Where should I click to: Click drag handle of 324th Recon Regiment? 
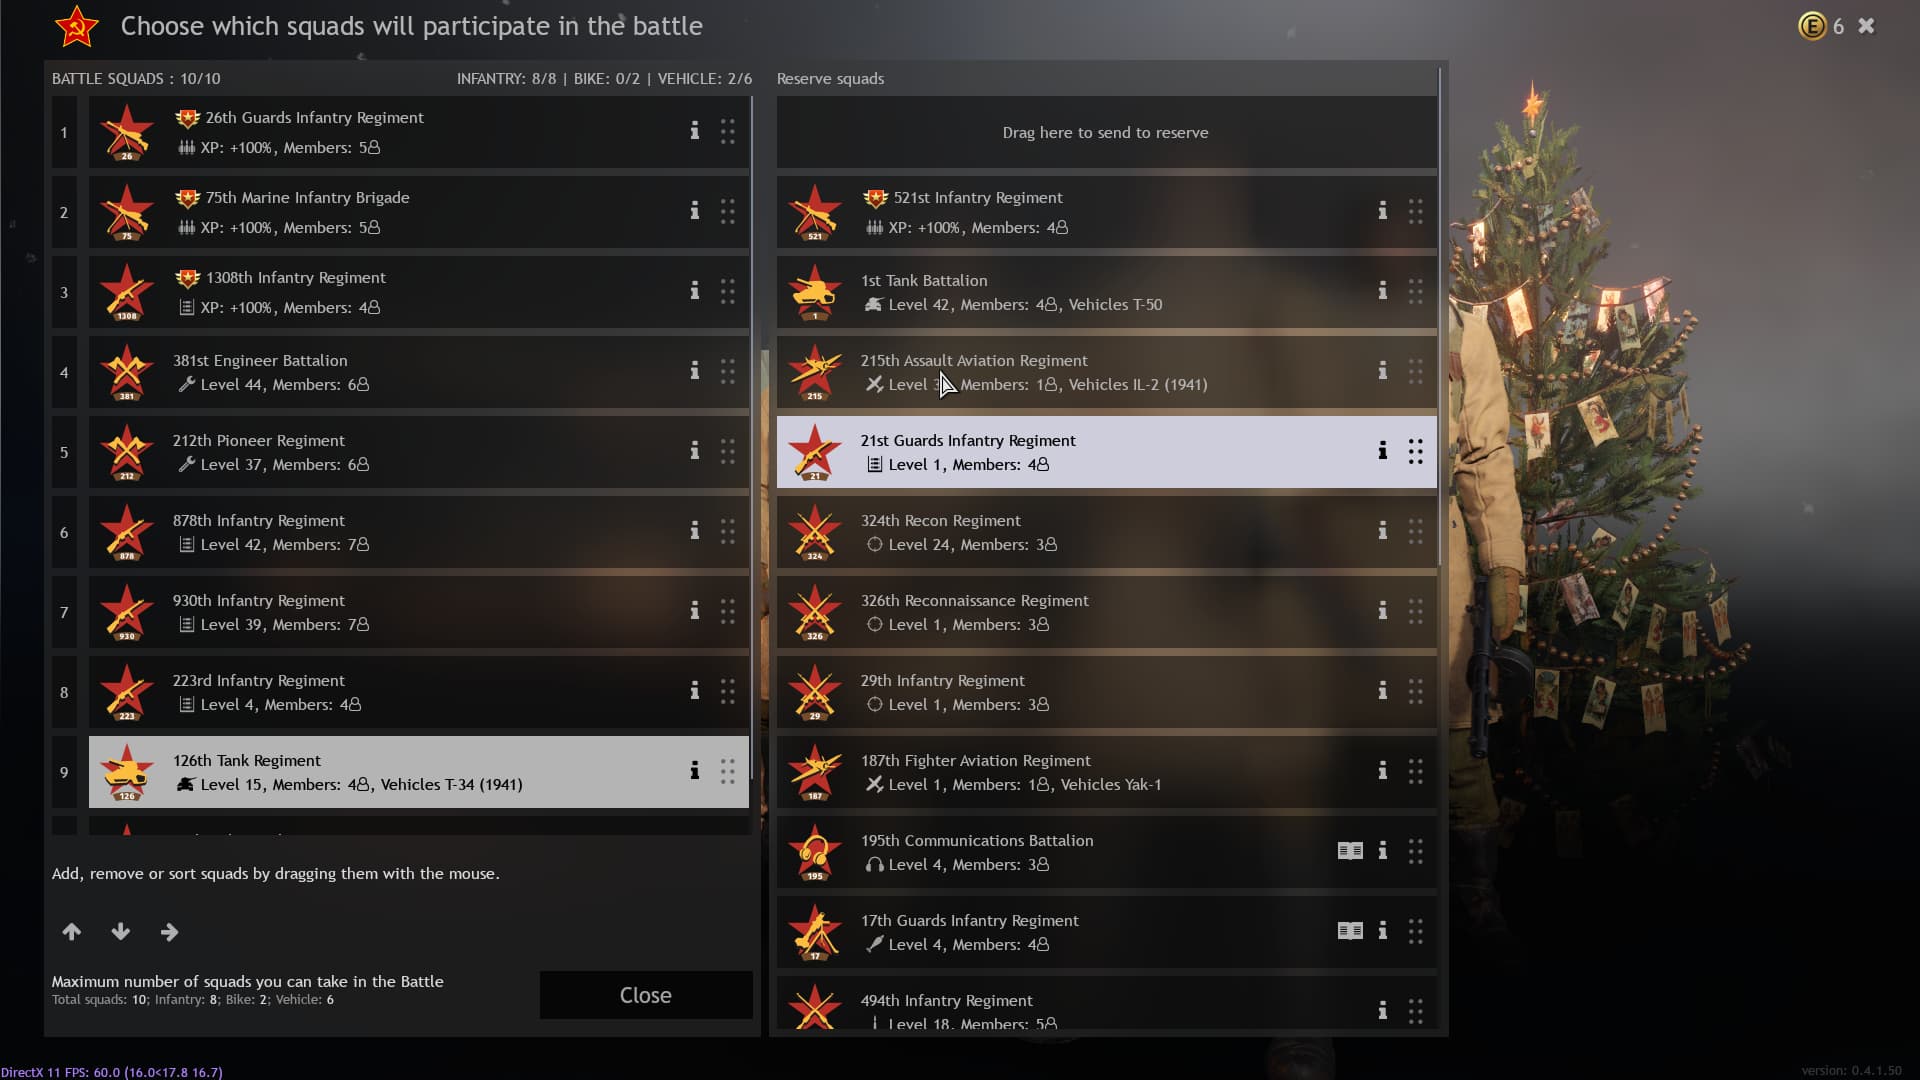[1416, 531]
